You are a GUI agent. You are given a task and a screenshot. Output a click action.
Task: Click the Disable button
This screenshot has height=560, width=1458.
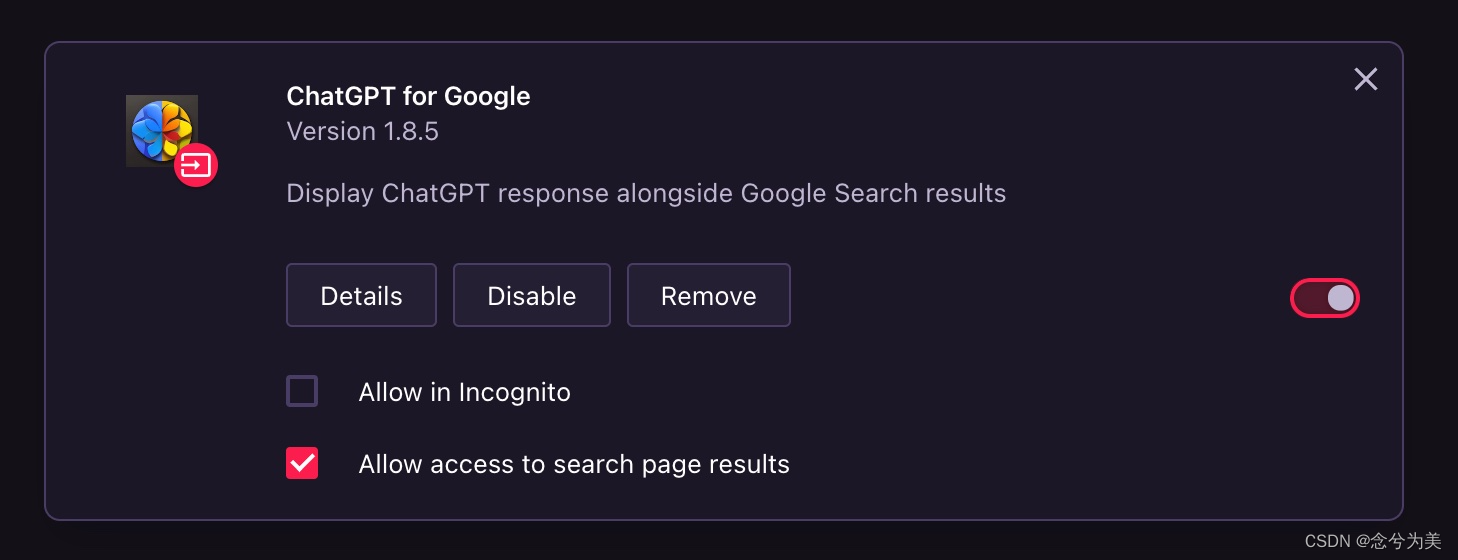(x=531, y=295)
